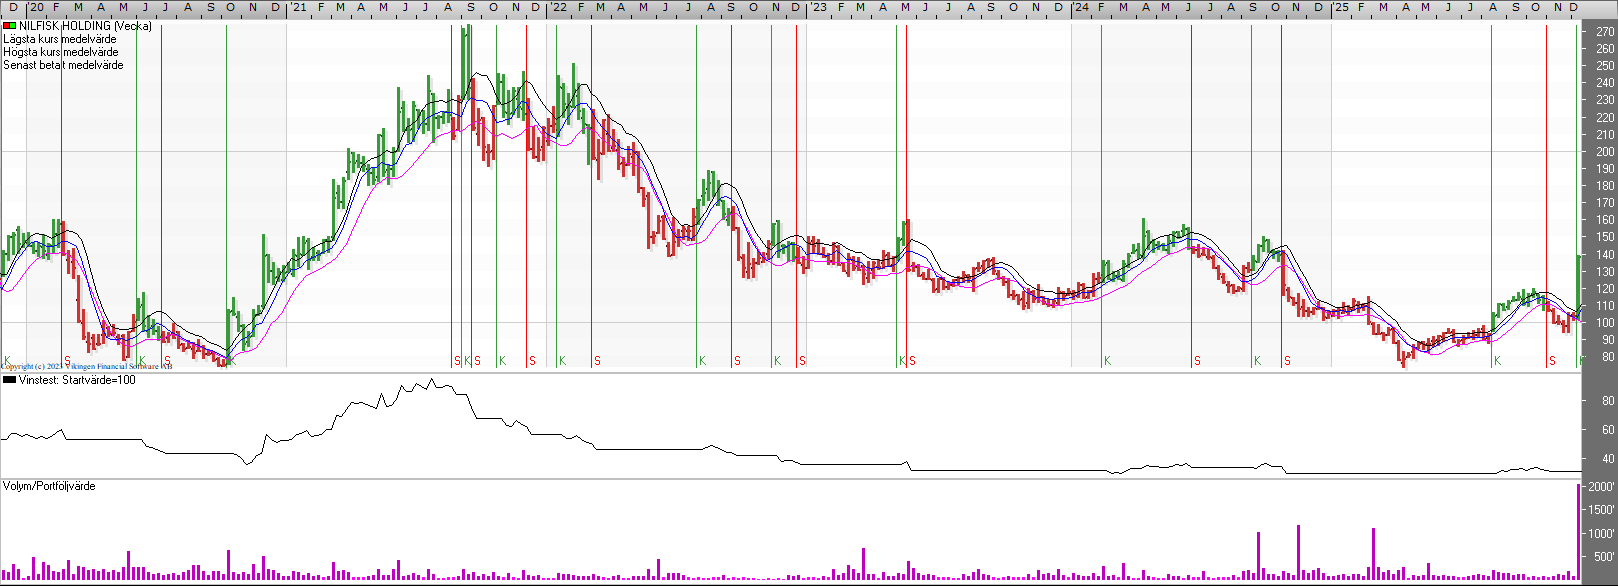Click the '25 year marker on timeline
The height and width of the screenshot is (586, 1618).
pos(1341,7)
